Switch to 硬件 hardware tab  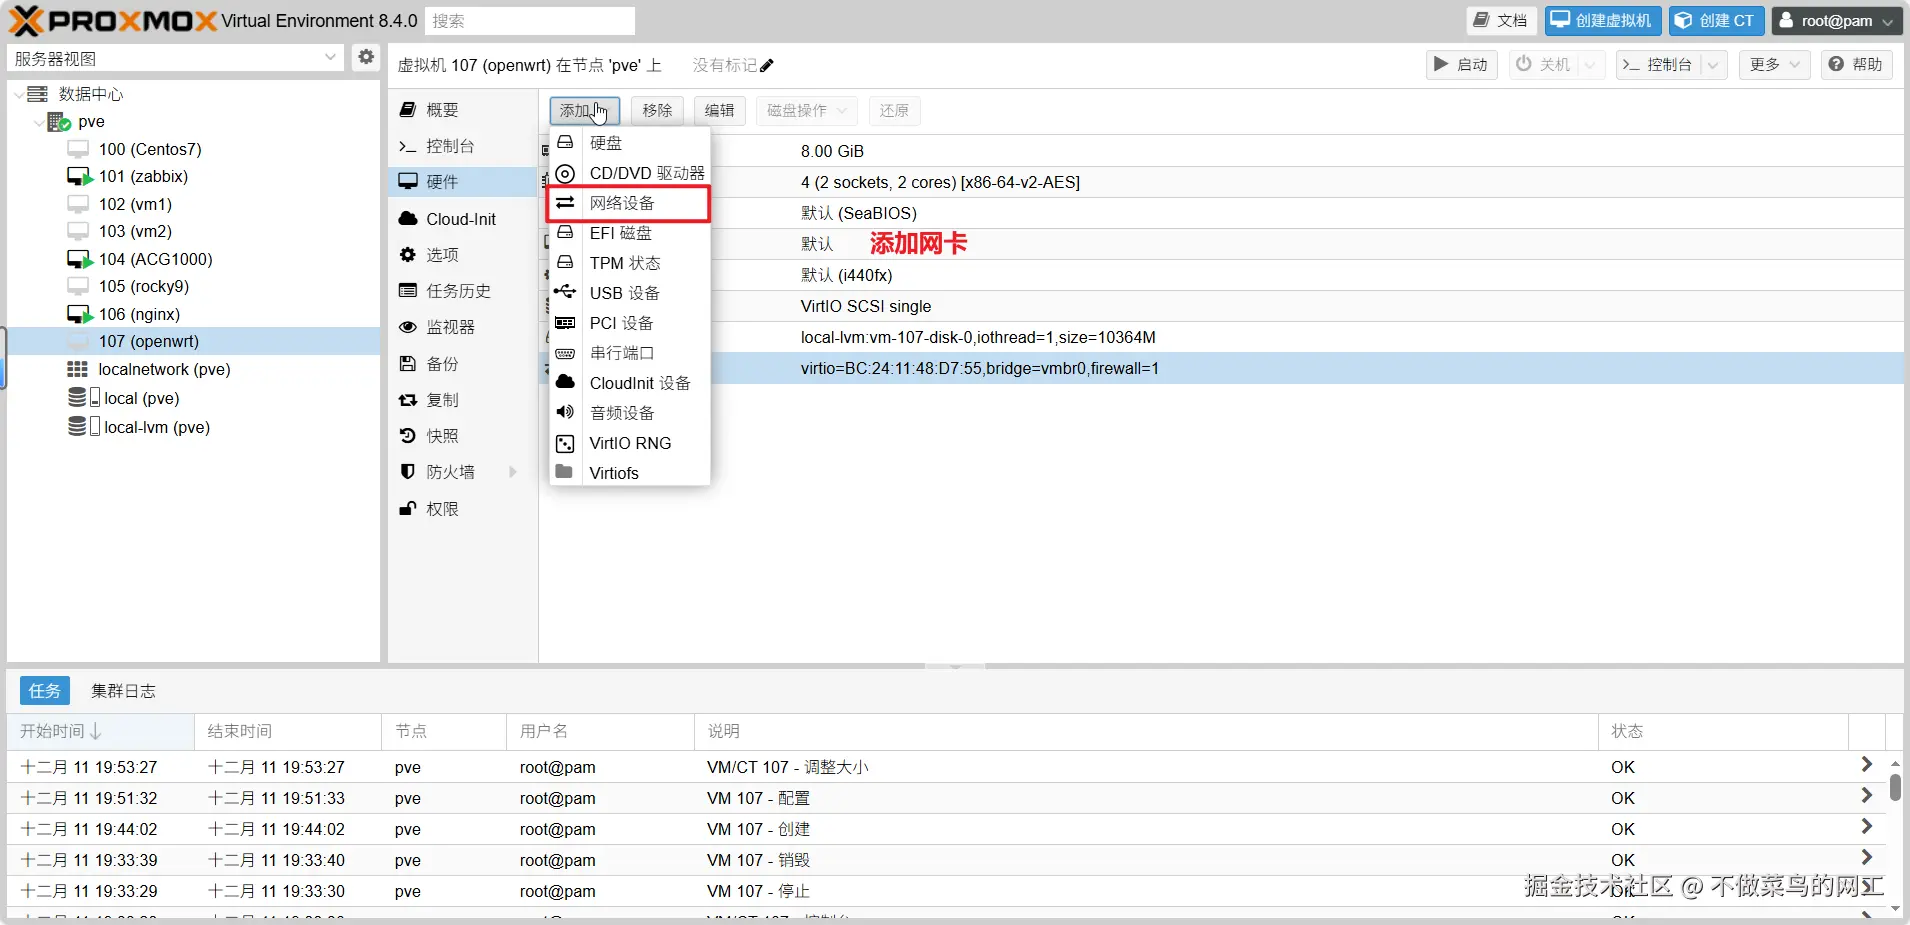coord(463,182)
